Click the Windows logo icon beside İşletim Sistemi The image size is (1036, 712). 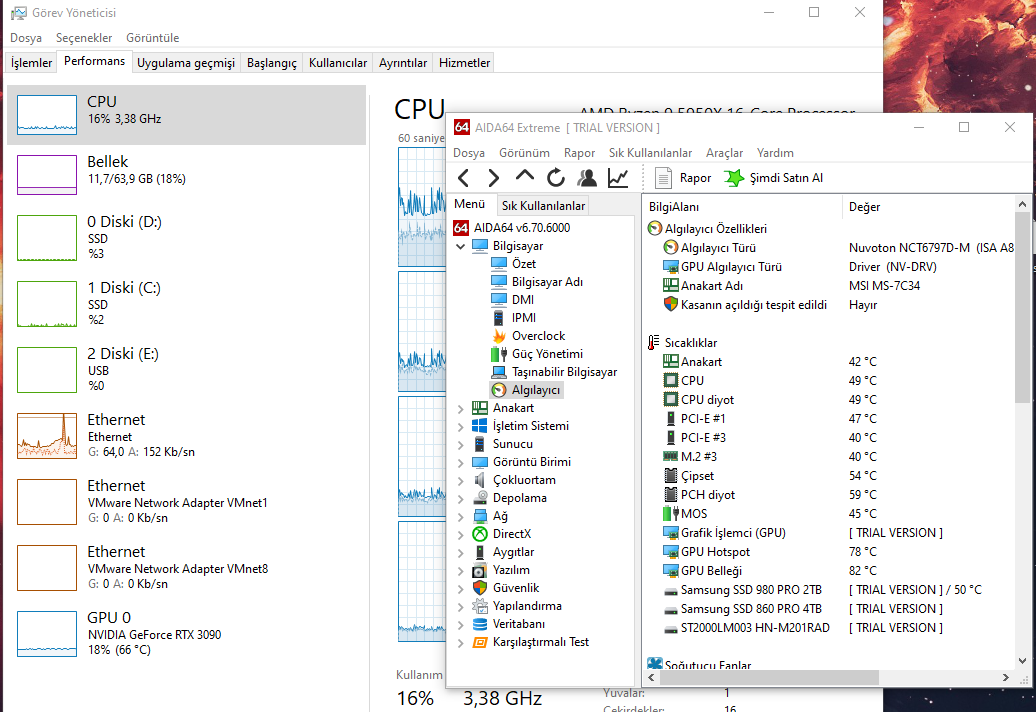pyautogui.click(x=480, y=426)
